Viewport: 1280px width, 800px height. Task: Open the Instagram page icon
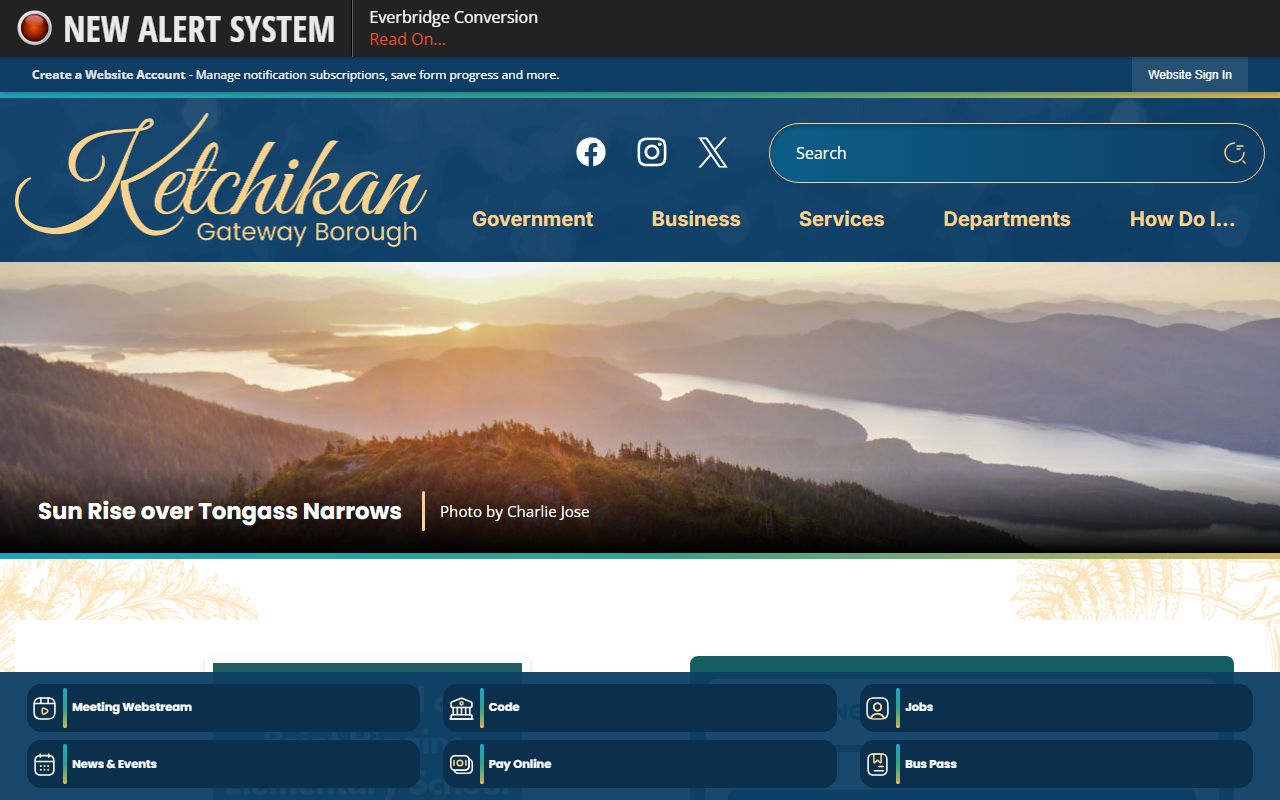(652, 152)
